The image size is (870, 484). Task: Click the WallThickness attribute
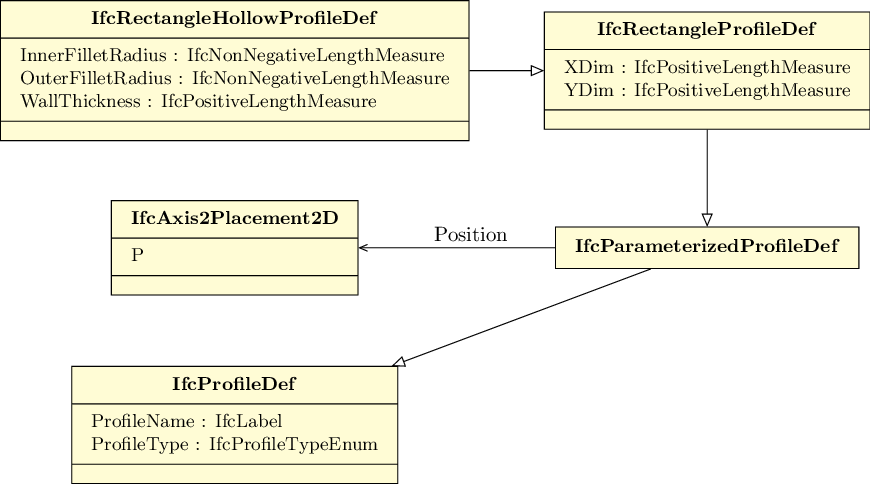198,101
